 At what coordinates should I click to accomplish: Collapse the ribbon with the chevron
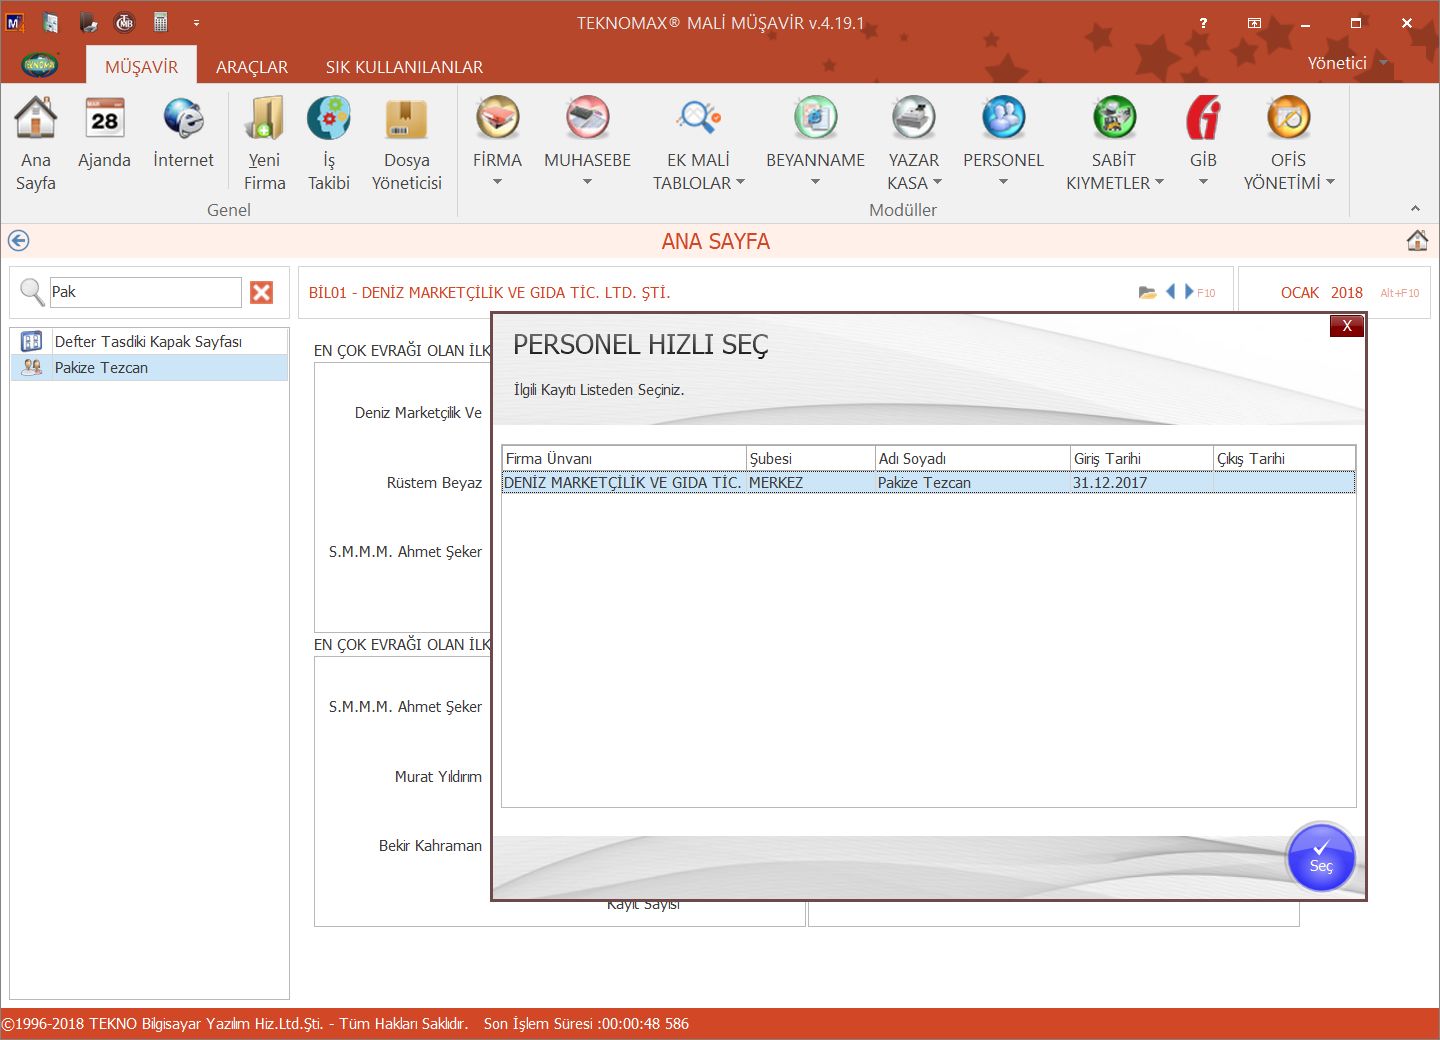point(1415,208)
